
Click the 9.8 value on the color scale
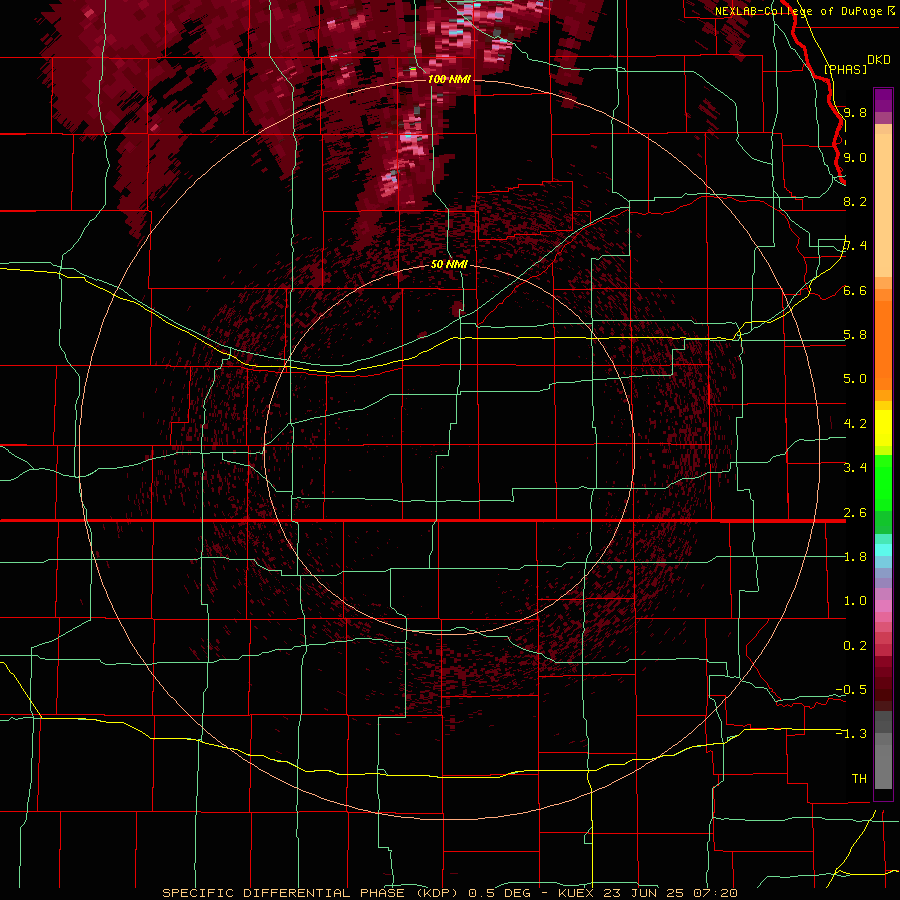coord(855,113)
